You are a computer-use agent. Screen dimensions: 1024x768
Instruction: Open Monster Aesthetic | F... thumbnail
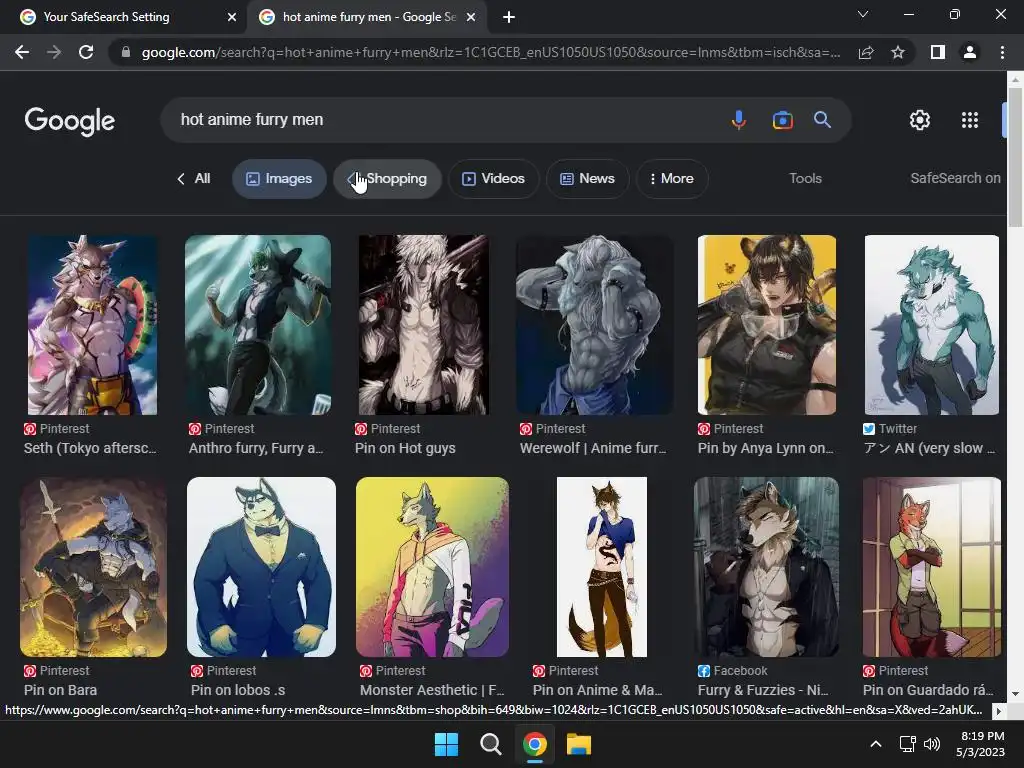[432, 567]
